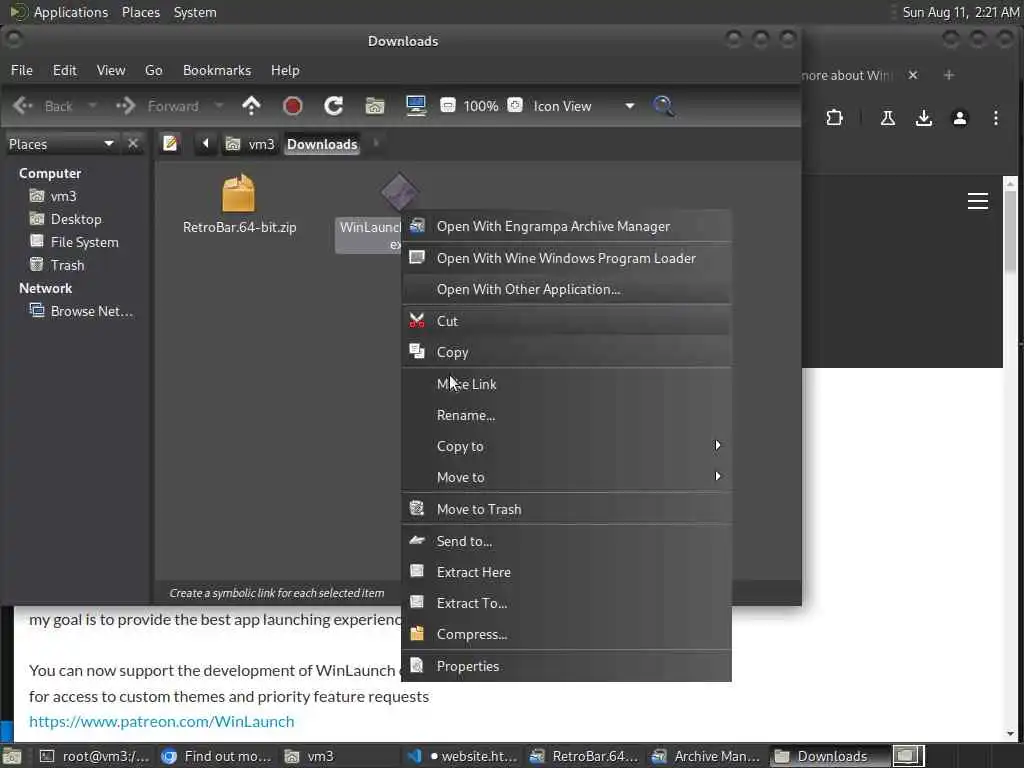Follow the patreon.com/WinLaunch link
This screenshot has width=1024, height=768.
click(x=161, y=722)
